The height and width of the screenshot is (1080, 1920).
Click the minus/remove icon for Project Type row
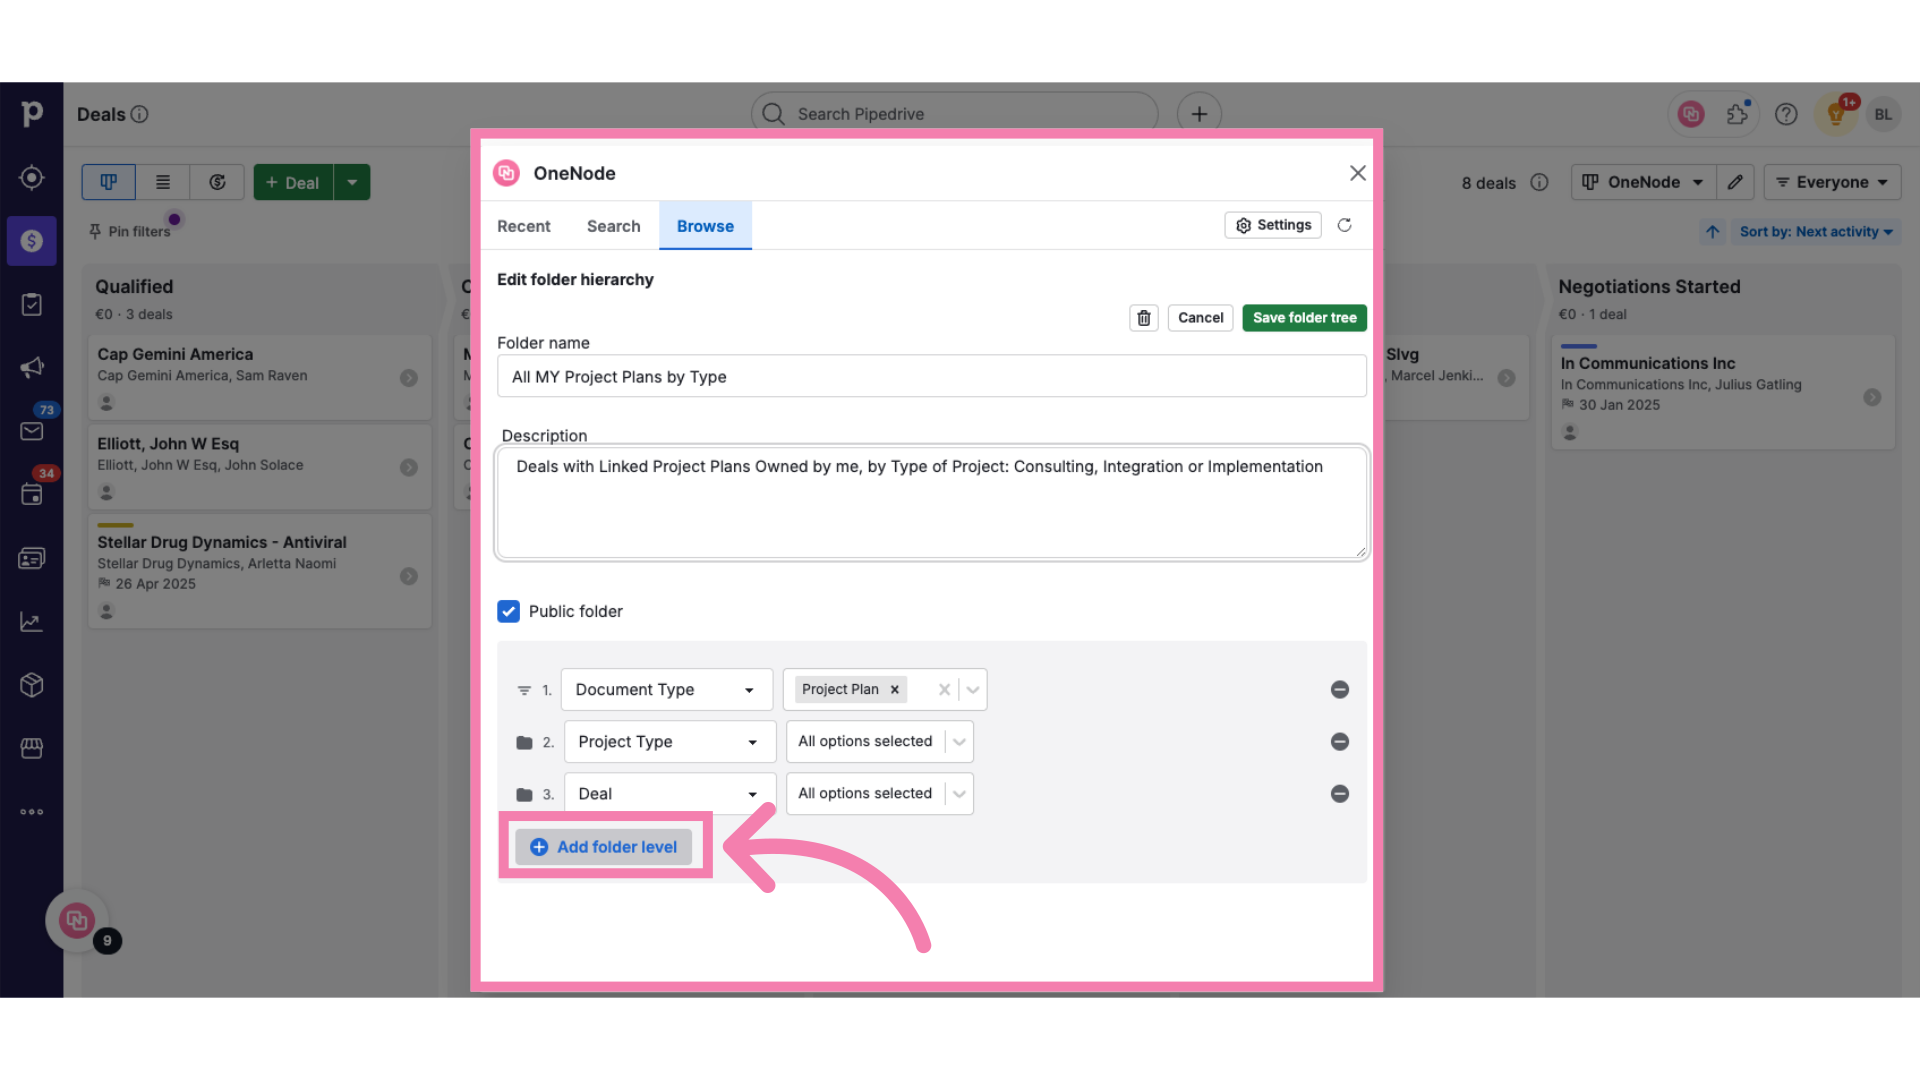[x=1340, y=741]
